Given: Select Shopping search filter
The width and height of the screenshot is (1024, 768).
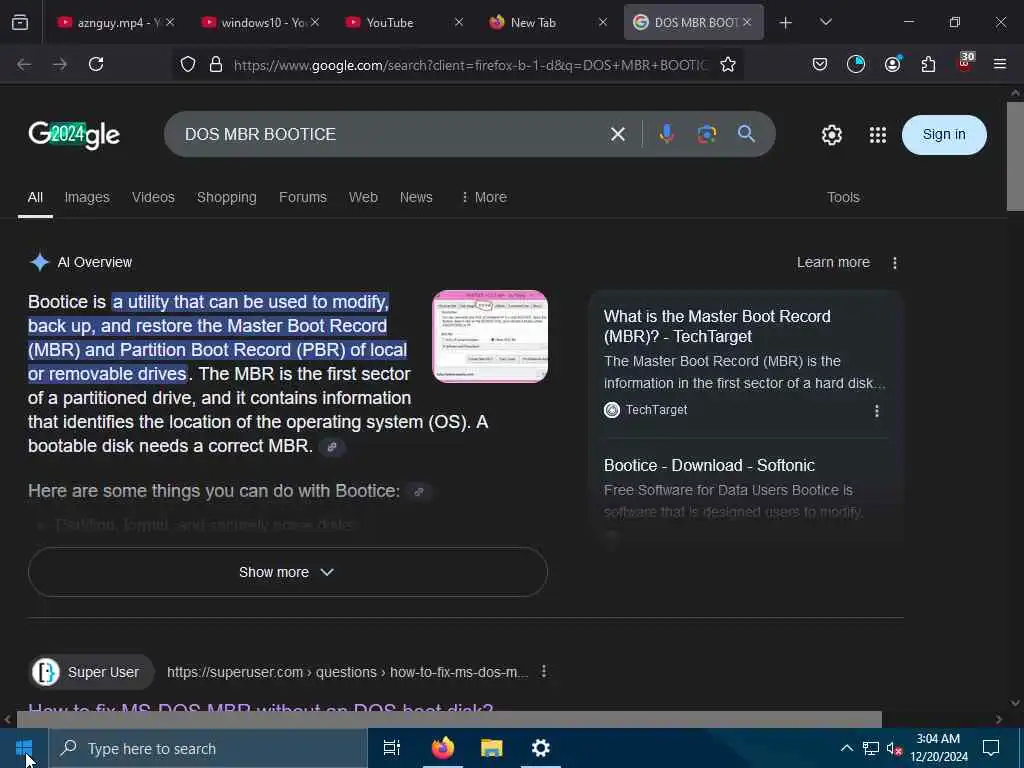Looking at the screenshot, I should [x=227, y=197].
